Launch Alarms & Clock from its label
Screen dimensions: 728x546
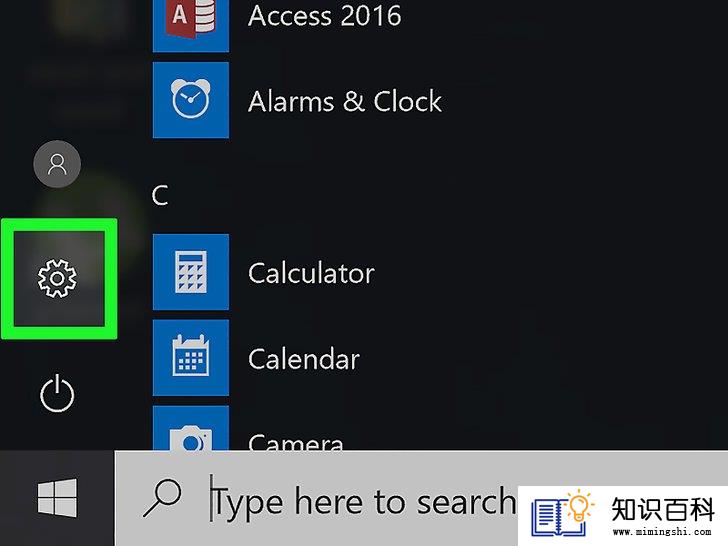tap(344, 101)
